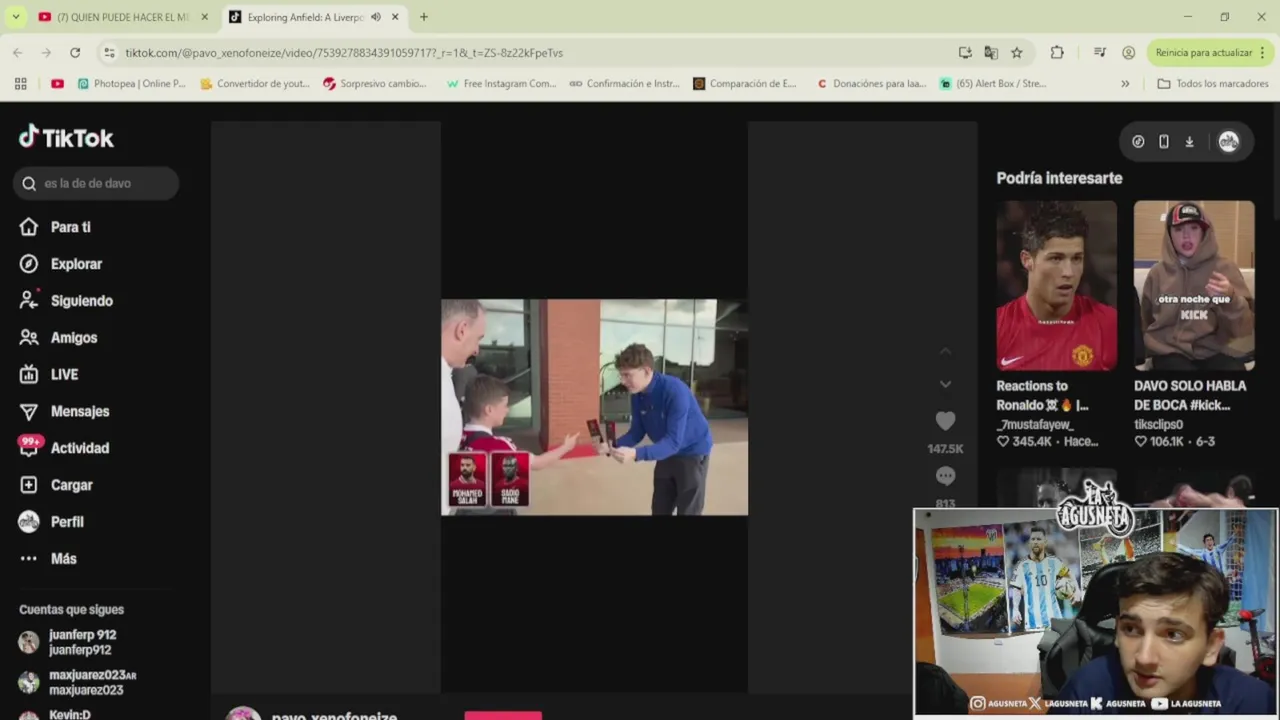Bookmark this page with star icon
This screenshot has width=1280, height=720.
(1017, 52)
